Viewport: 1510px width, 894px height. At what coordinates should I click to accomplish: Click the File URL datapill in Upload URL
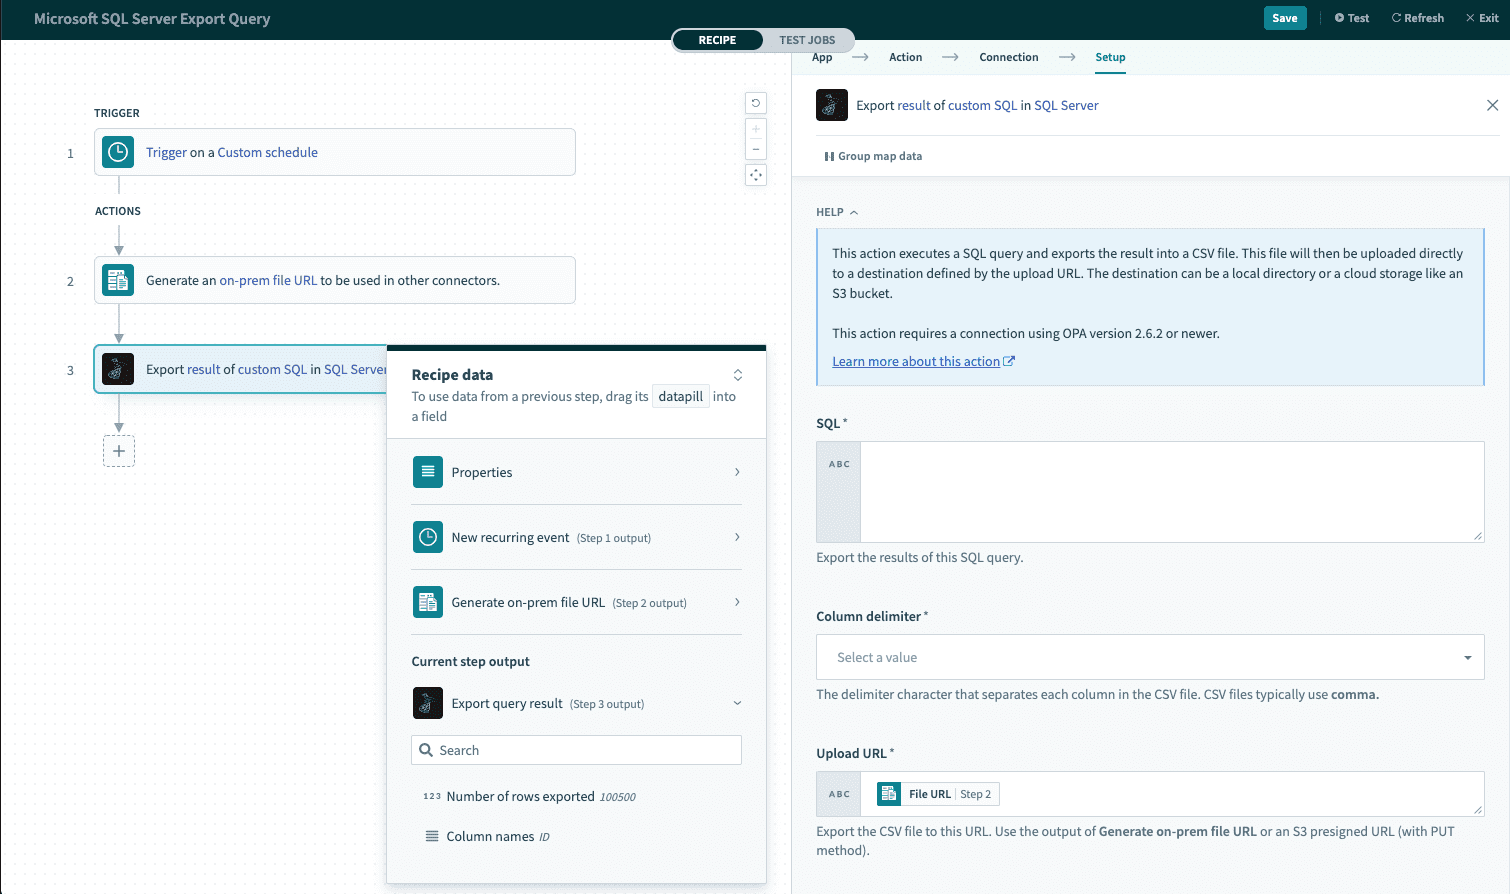point(935,793)
